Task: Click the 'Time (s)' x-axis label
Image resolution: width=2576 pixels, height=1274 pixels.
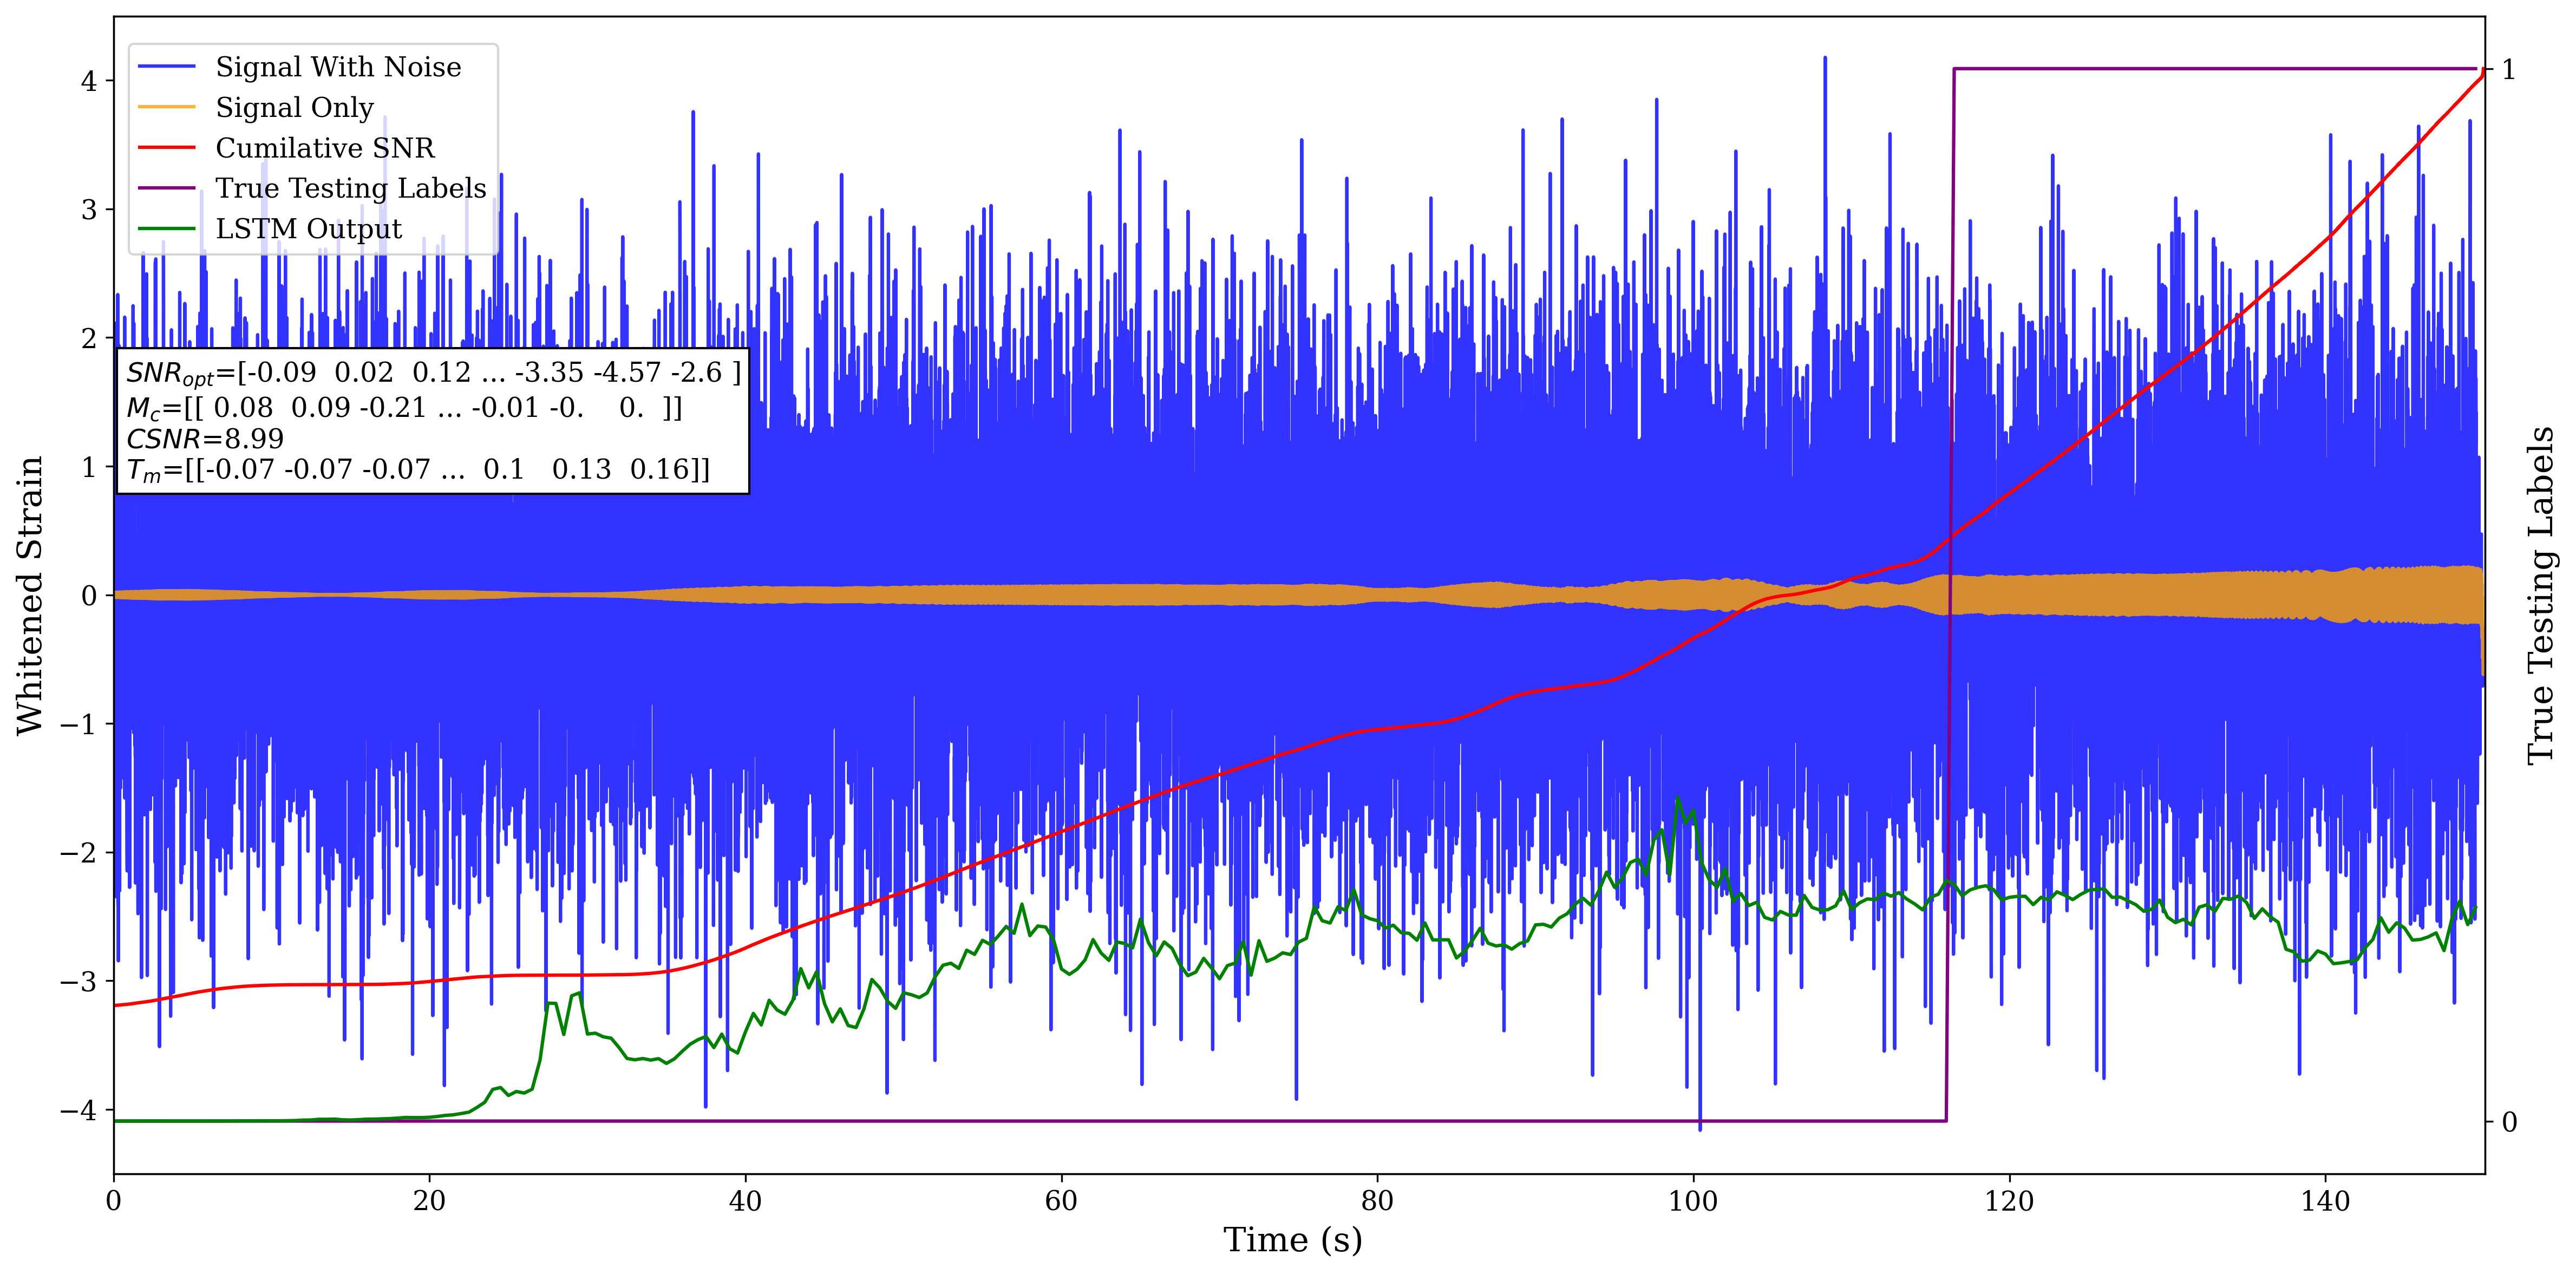Action: [x=1292, y=1240]
